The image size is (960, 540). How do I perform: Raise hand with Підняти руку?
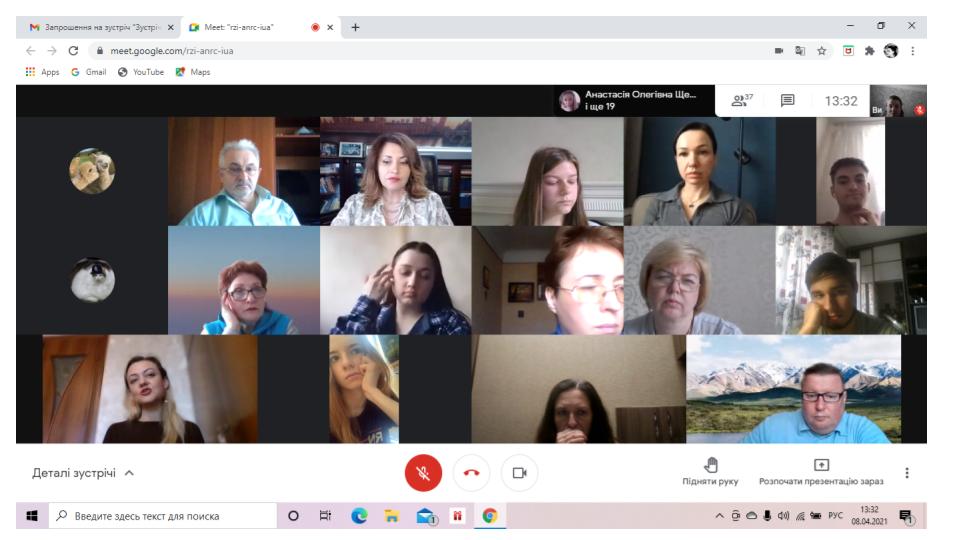710,472
